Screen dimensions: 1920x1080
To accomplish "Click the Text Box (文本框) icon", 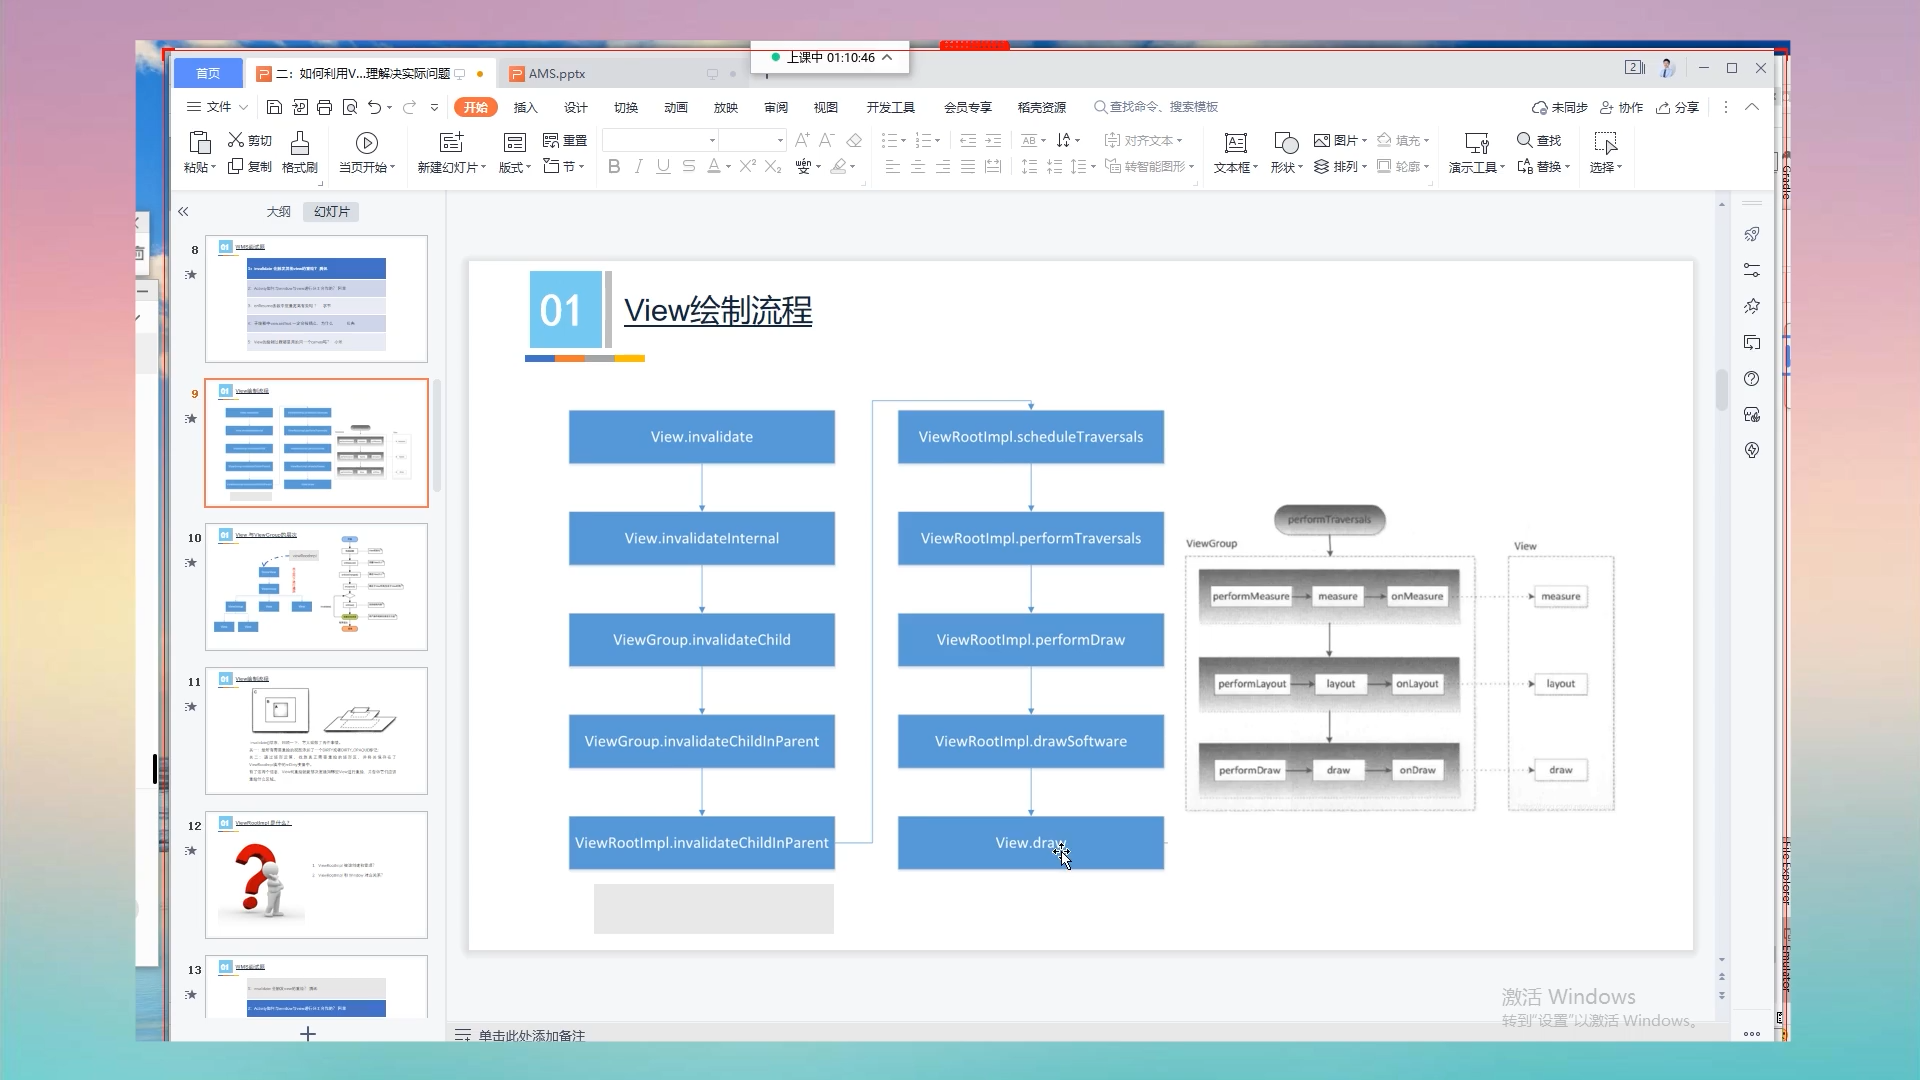I will click(x=1235, y=143).
